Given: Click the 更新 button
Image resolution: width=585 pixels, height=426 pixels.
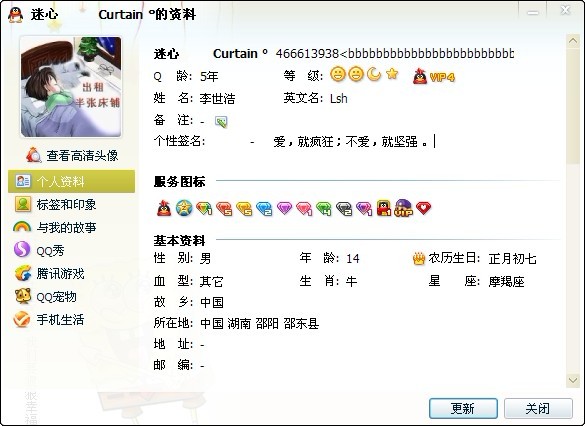Looking at the screenshot, I should coord(463,408).
